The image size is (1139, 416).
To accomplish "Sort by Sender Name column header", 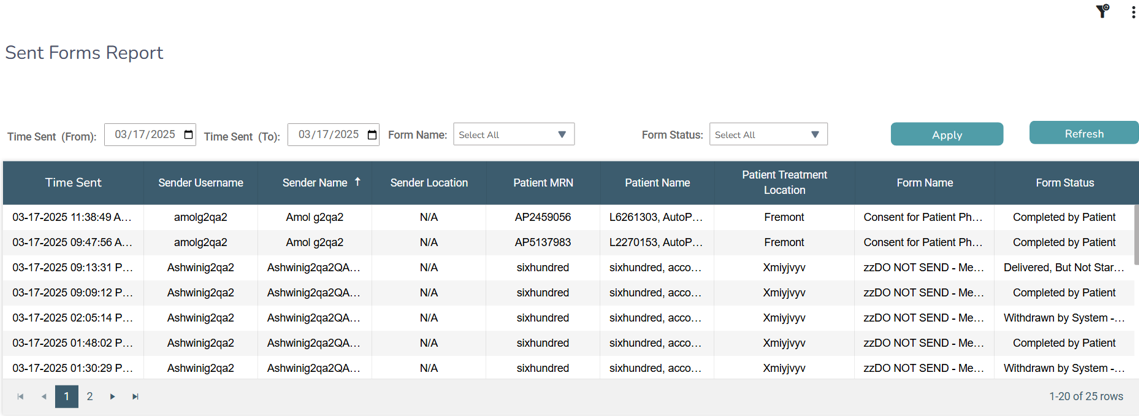I will [315, 183].
